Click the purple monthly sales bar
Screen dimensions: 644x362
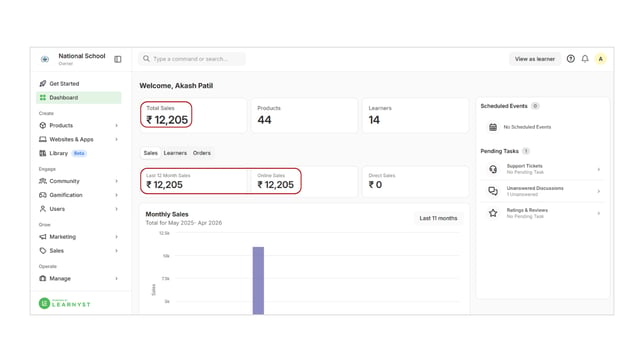pyautogui.click(x=258, y=280)
